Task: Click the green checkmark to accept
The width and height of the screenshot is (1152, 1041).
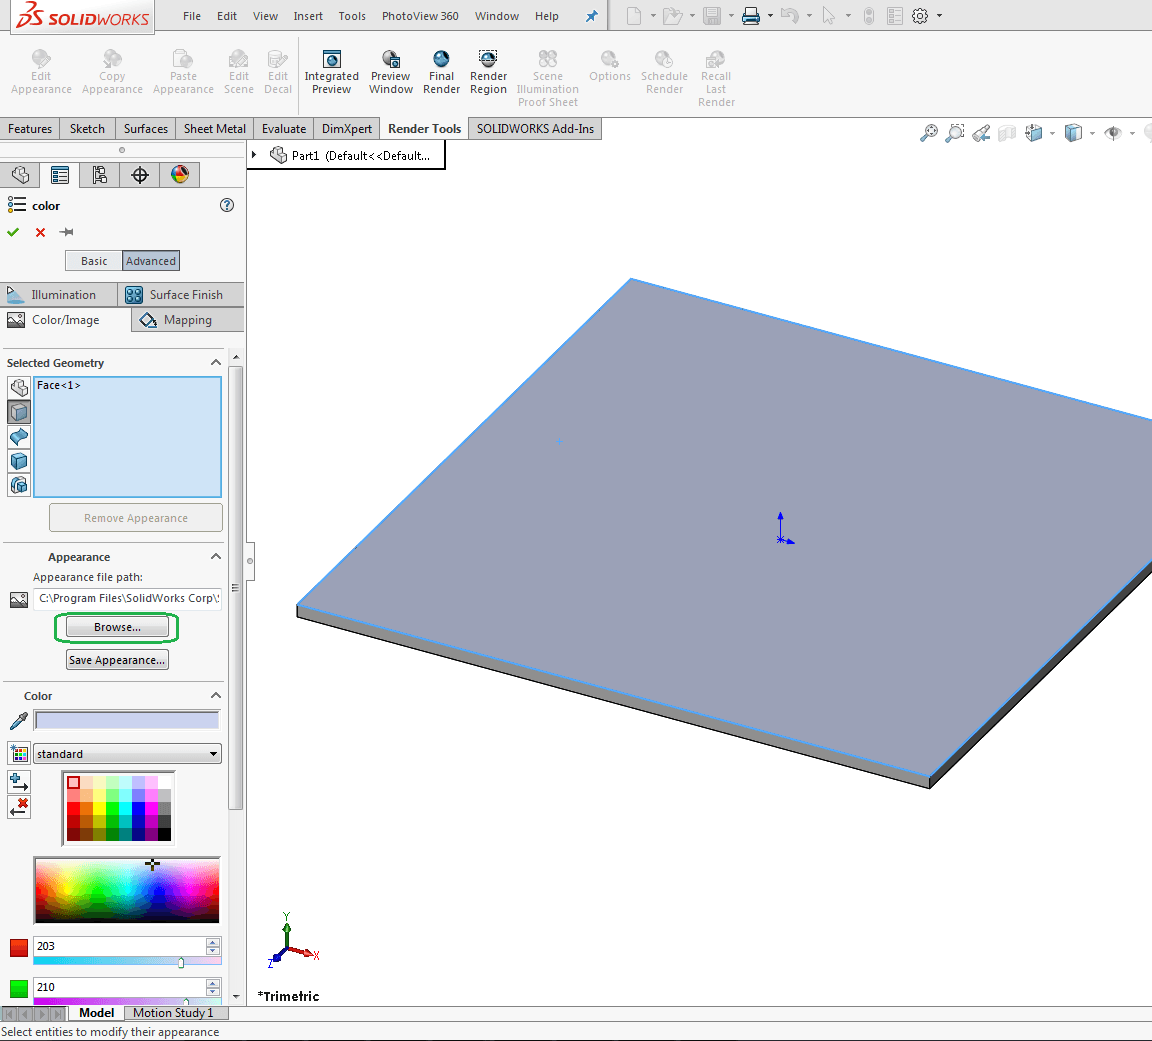Action: click(x=13, y=232)
